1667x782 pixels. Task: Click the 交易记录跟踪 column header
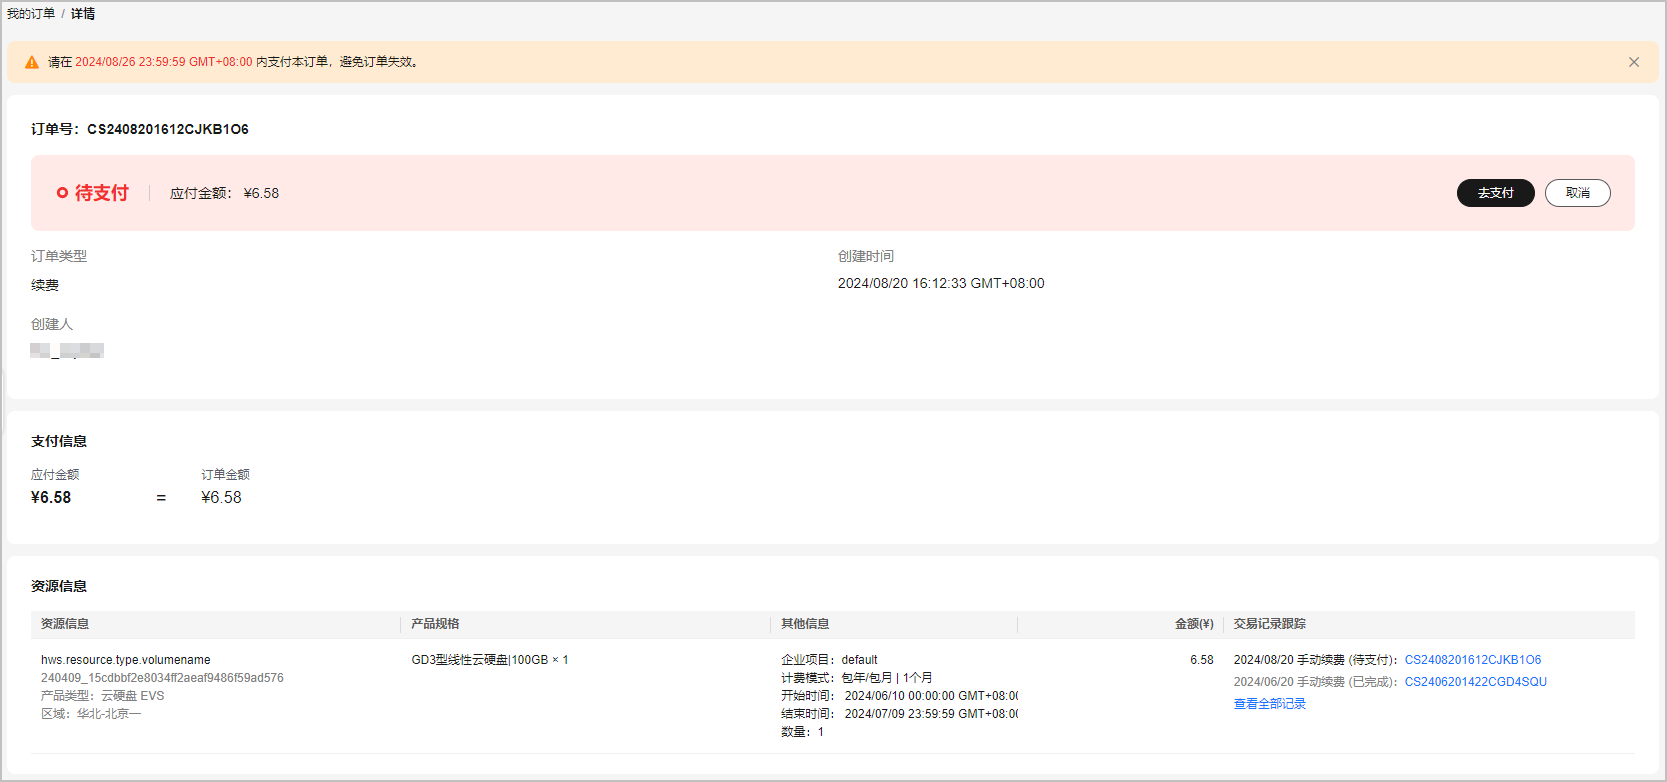pyautogui.click(x=1270, y=624)
